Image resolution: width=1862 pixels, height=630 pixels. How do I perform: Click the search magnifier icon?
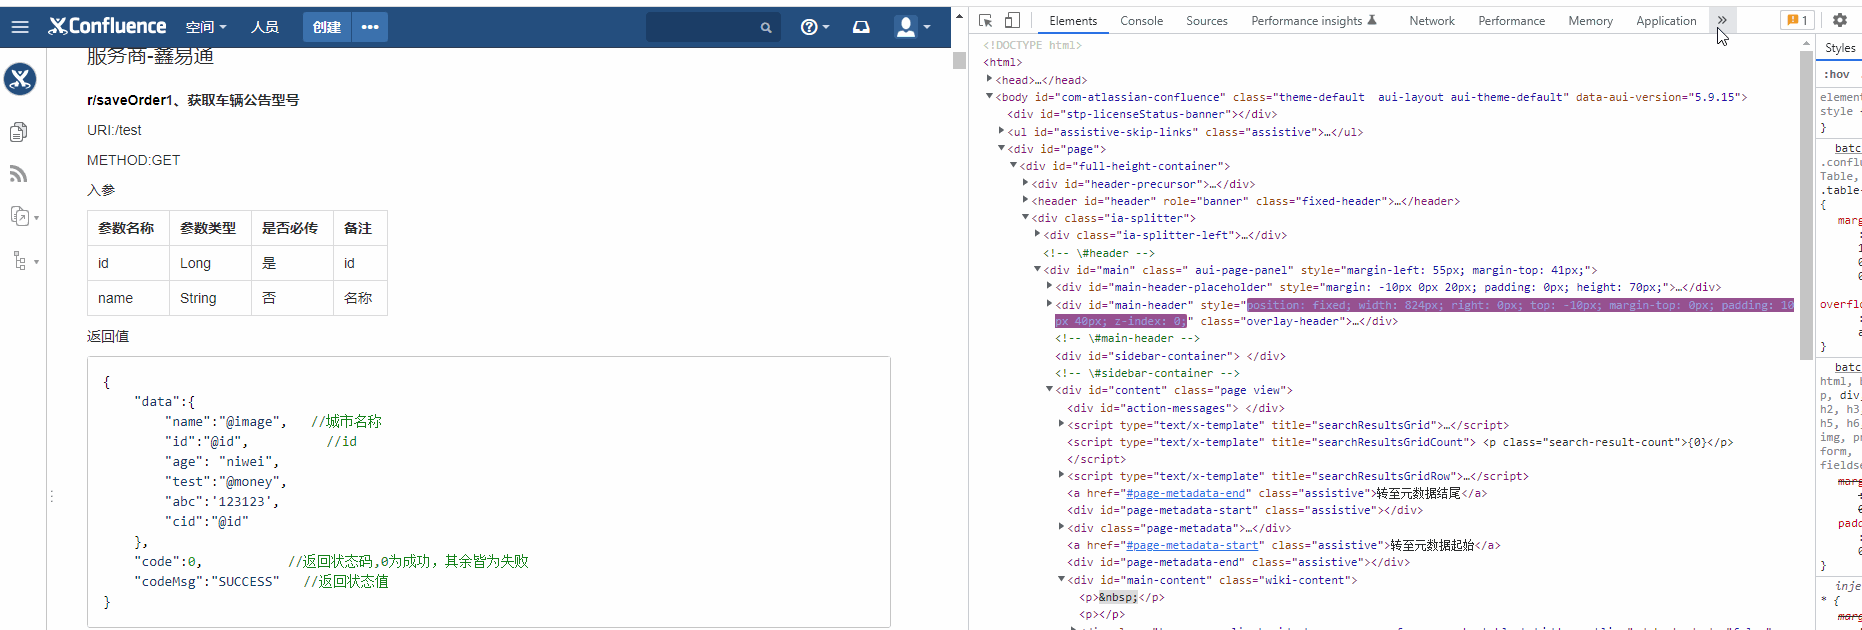click(x=766, y=28)
